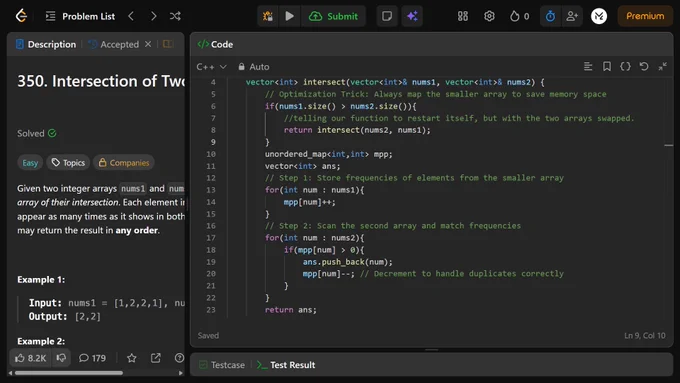Click the help question mark icon
Viewport: 680px width, 383px height.
[x=179, y=358]
